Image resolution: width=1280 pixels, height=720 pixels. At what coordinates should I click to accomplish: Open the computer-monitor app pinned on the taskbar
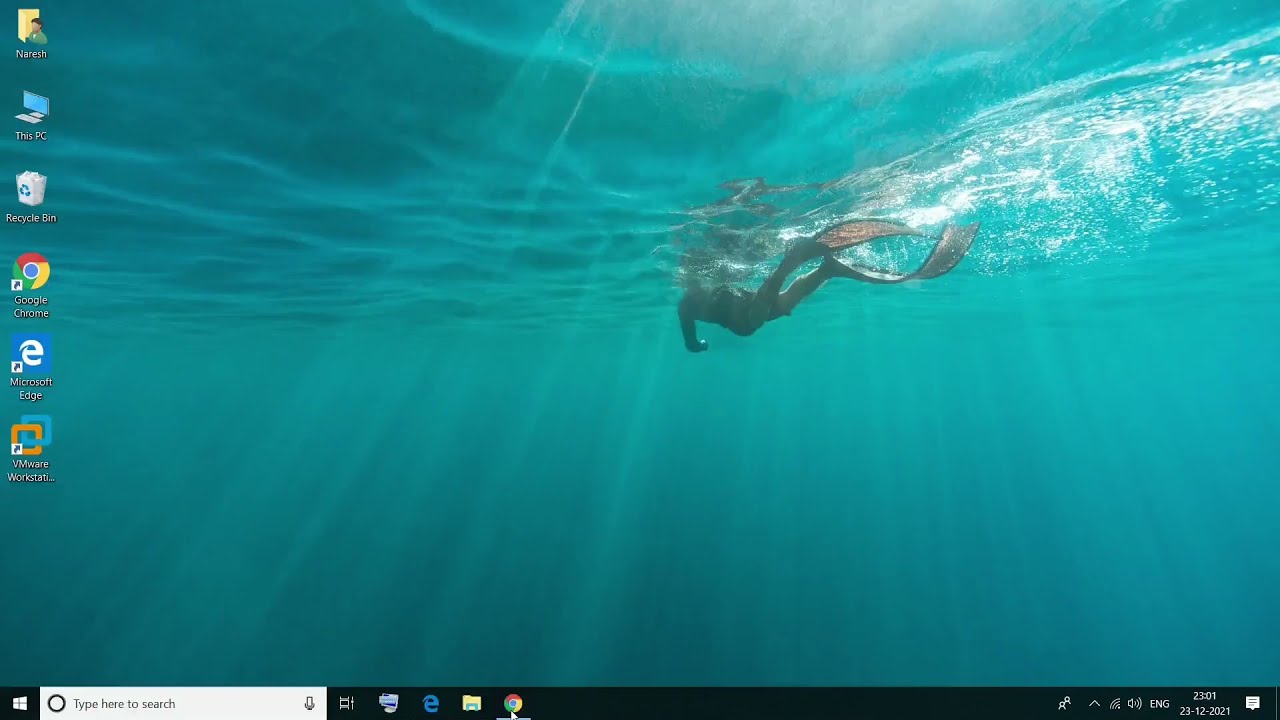[389, 704]
